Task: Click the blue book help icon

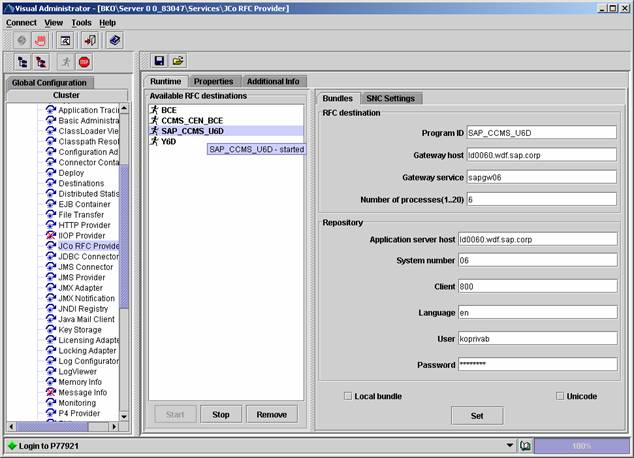Action: pos(115,41)
